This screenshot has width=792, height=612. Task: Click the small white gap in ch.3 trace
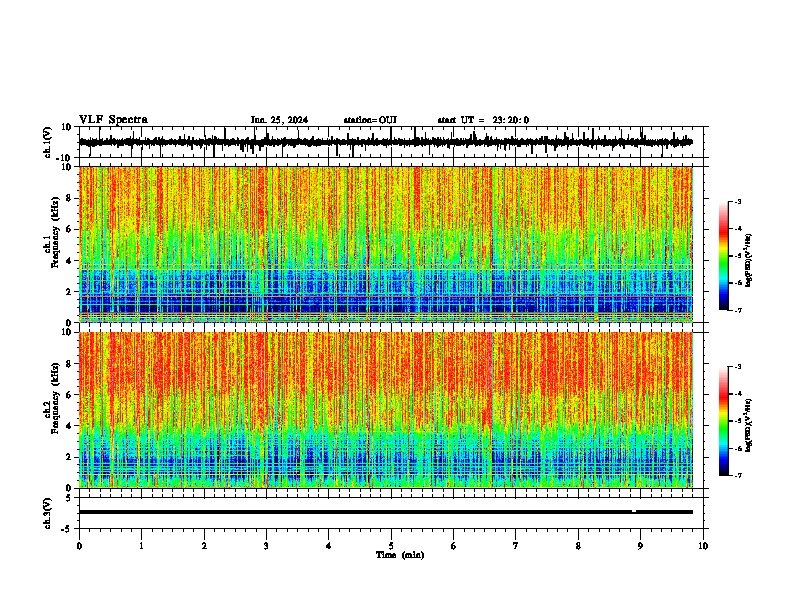[x=634, y=511]
